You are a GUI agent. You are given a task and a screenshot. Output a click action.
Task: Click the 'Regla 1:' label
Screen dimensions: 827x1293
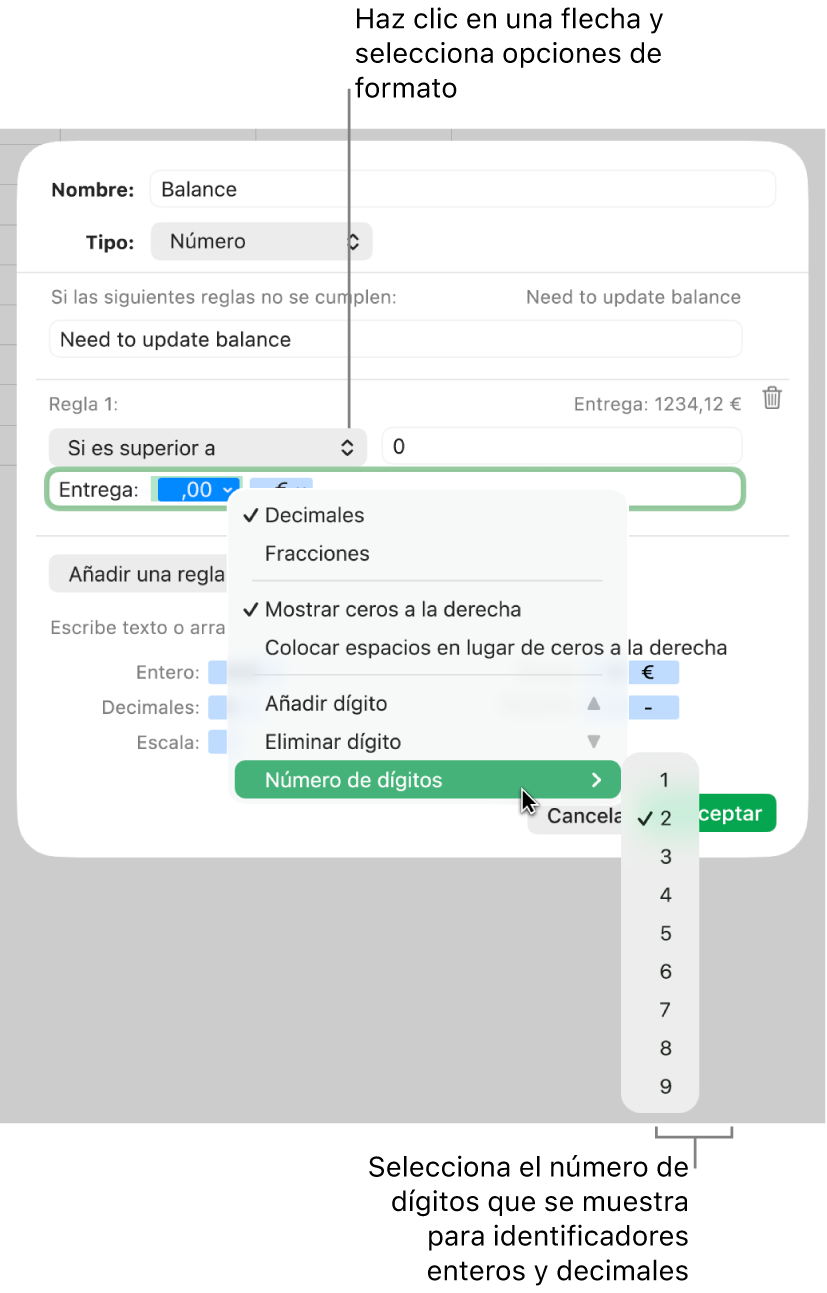pos(83,404)
